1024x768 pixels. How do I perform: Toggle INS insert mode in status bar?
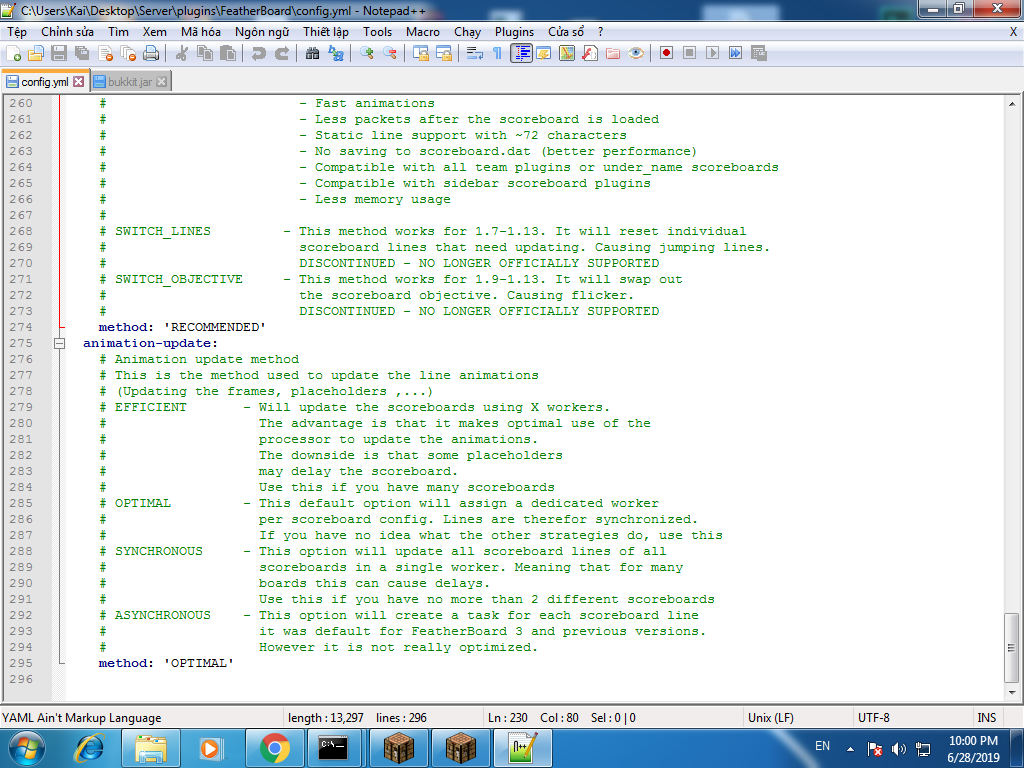(x=986, y=718)
